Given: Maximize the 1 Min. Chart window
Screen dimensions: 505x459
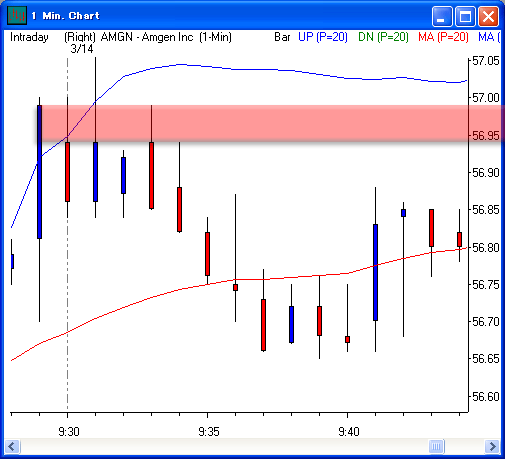Looking at the screenshot, I should 465,16.
